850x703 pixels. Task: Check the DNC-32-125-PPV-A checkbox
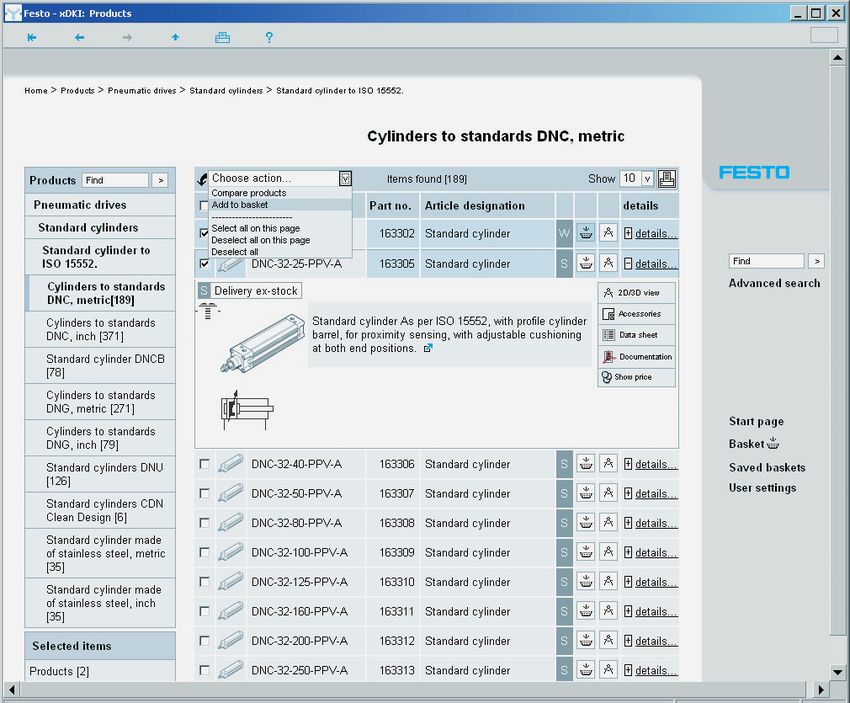tap(204, 582)
